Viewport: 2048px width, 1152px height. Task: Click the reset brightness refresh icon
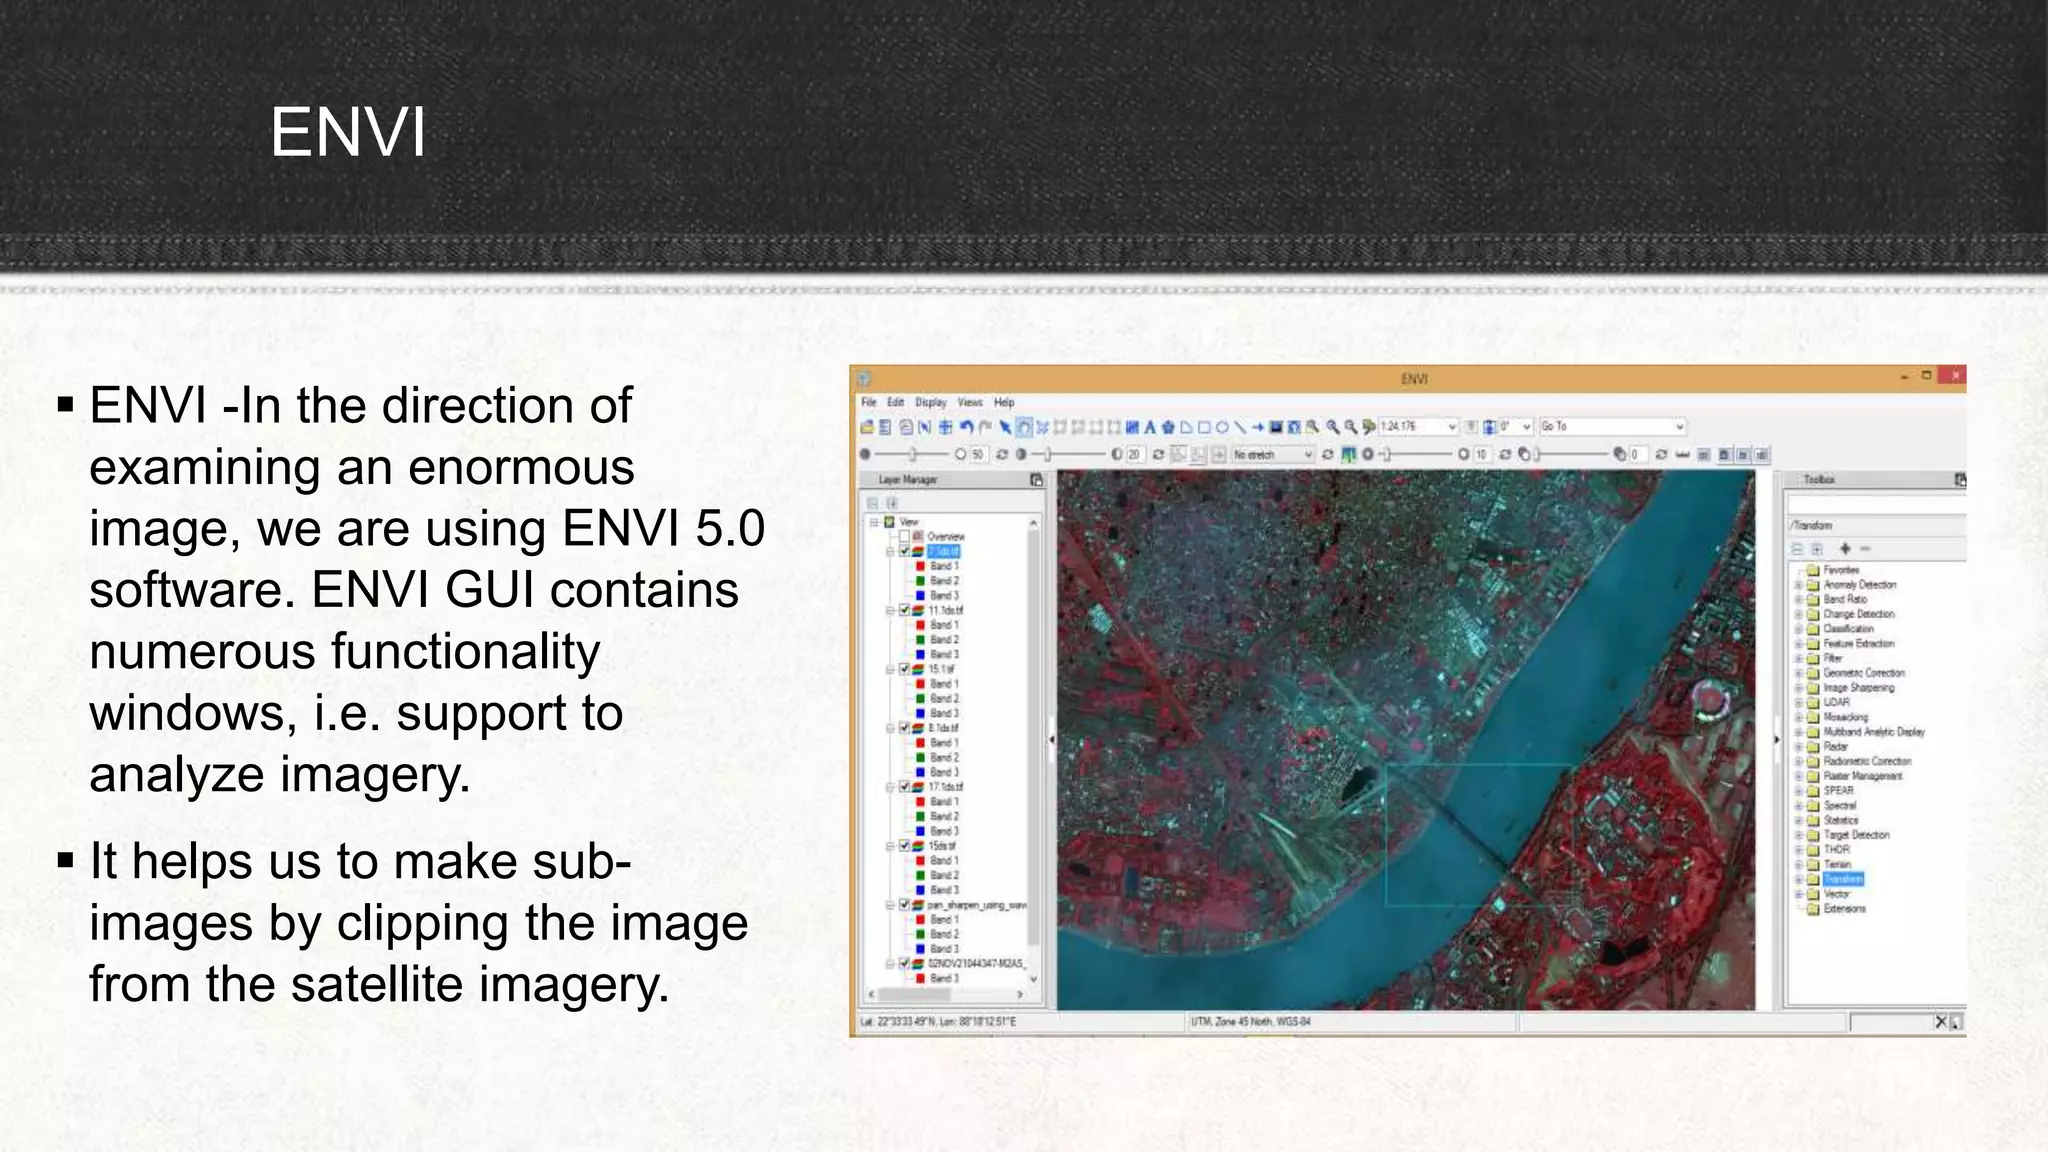[1002, 454]
